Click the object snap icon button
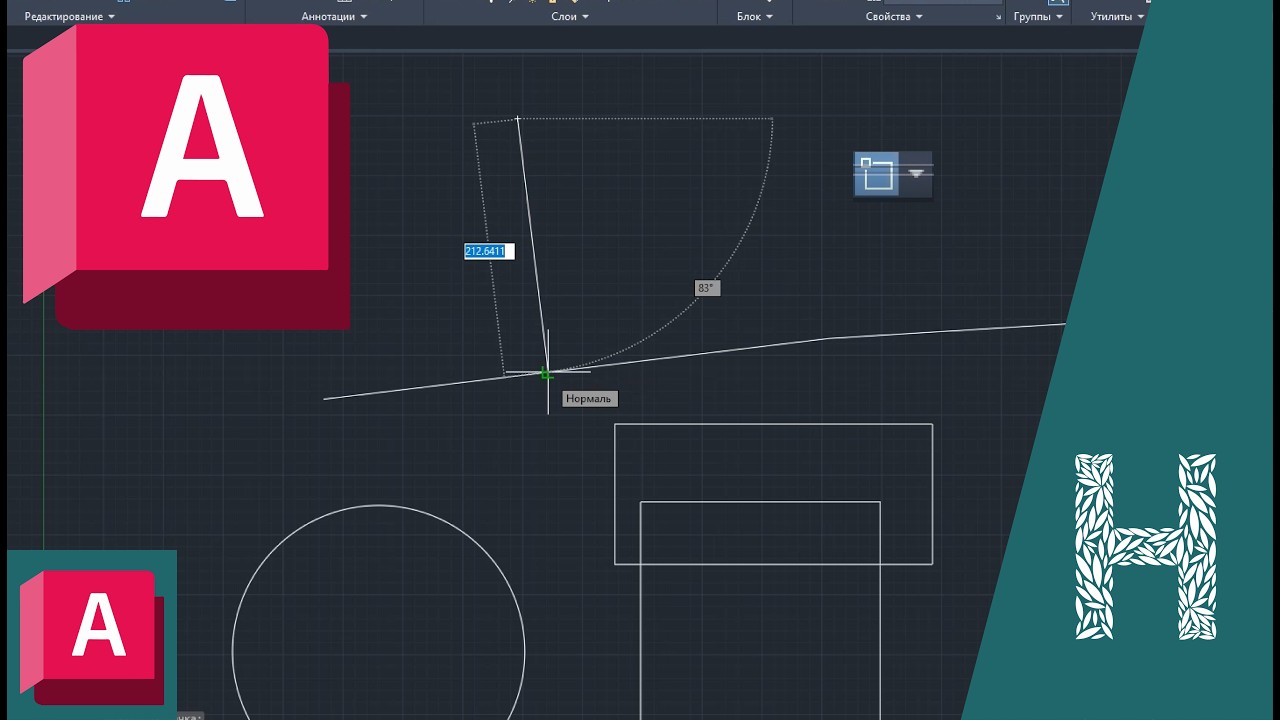 point(877,174)
